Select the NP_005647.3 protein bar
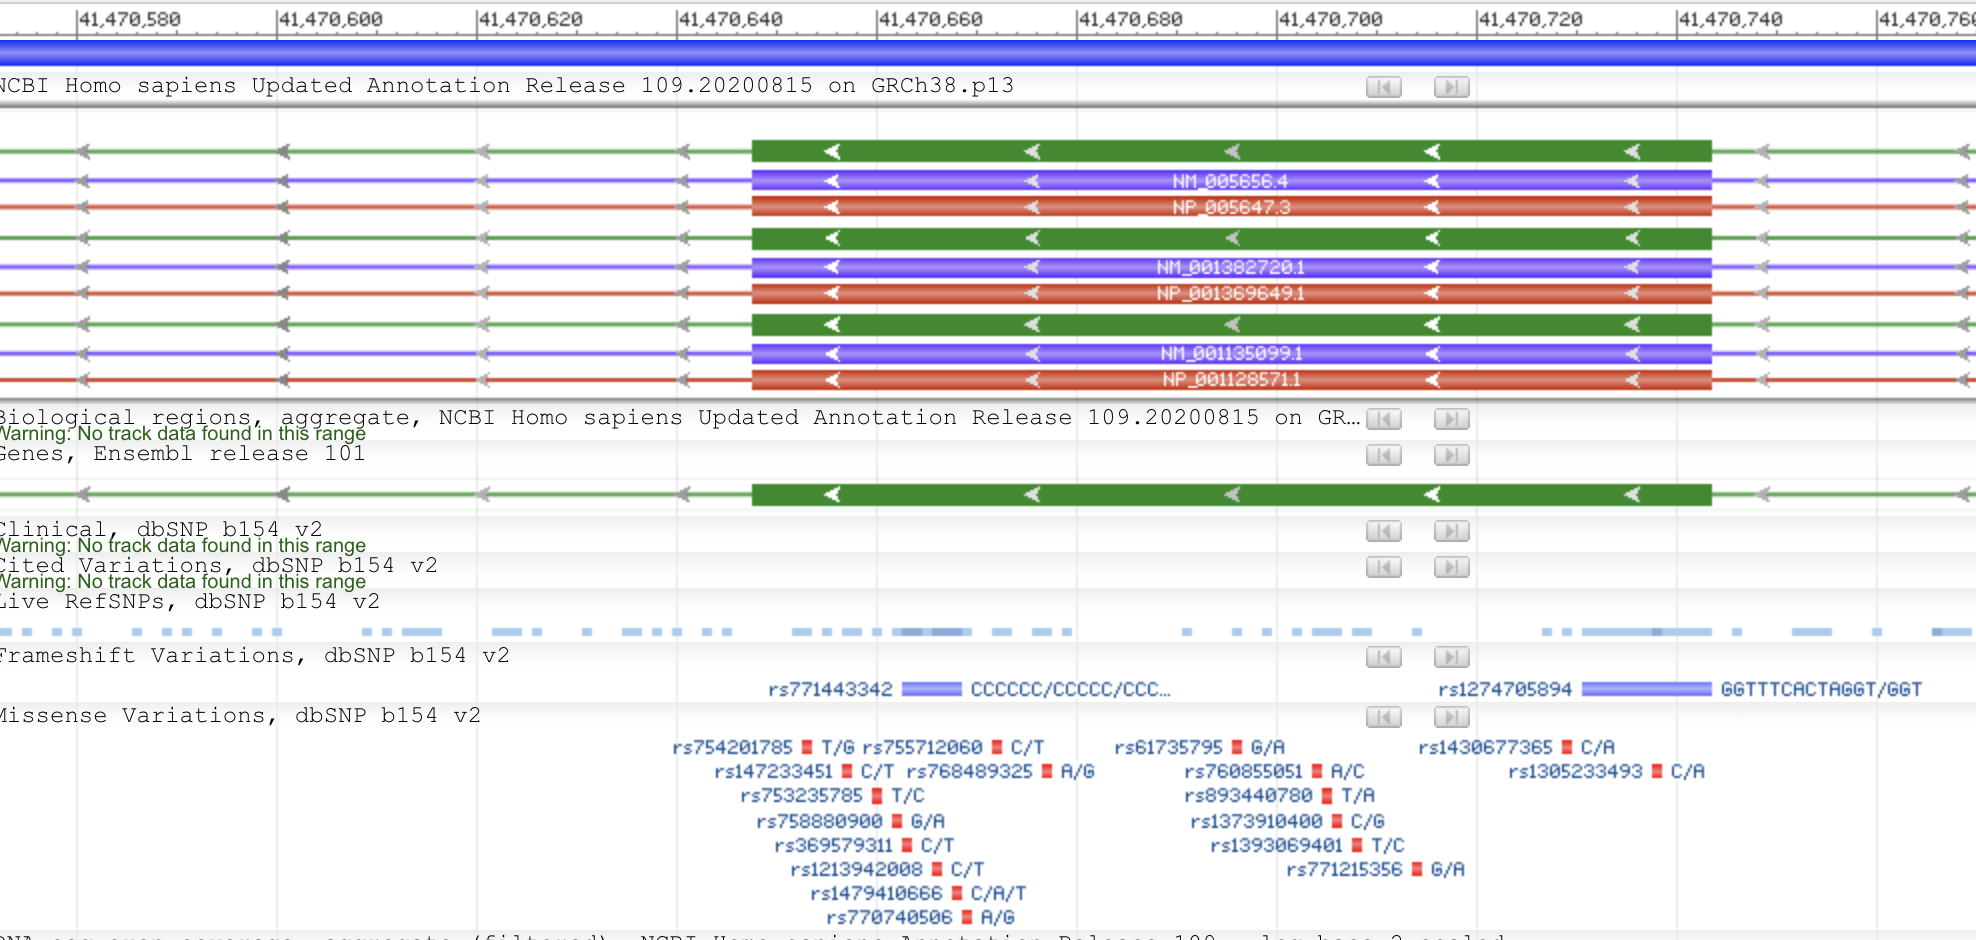The image size is (1976, 940). [x=1230, y=207]
